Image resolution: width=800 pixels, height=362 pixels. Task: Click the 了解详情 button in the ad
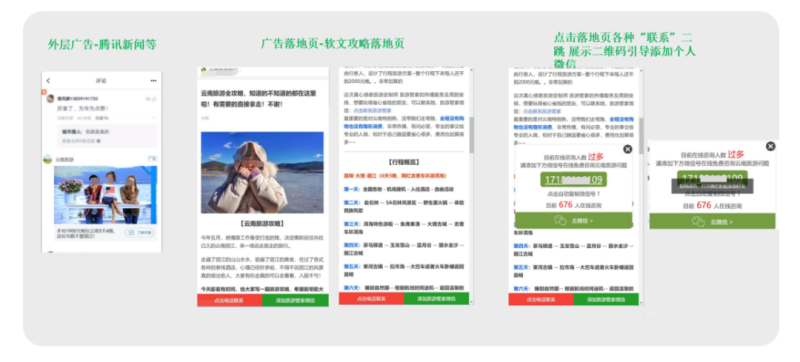(141, 232)
